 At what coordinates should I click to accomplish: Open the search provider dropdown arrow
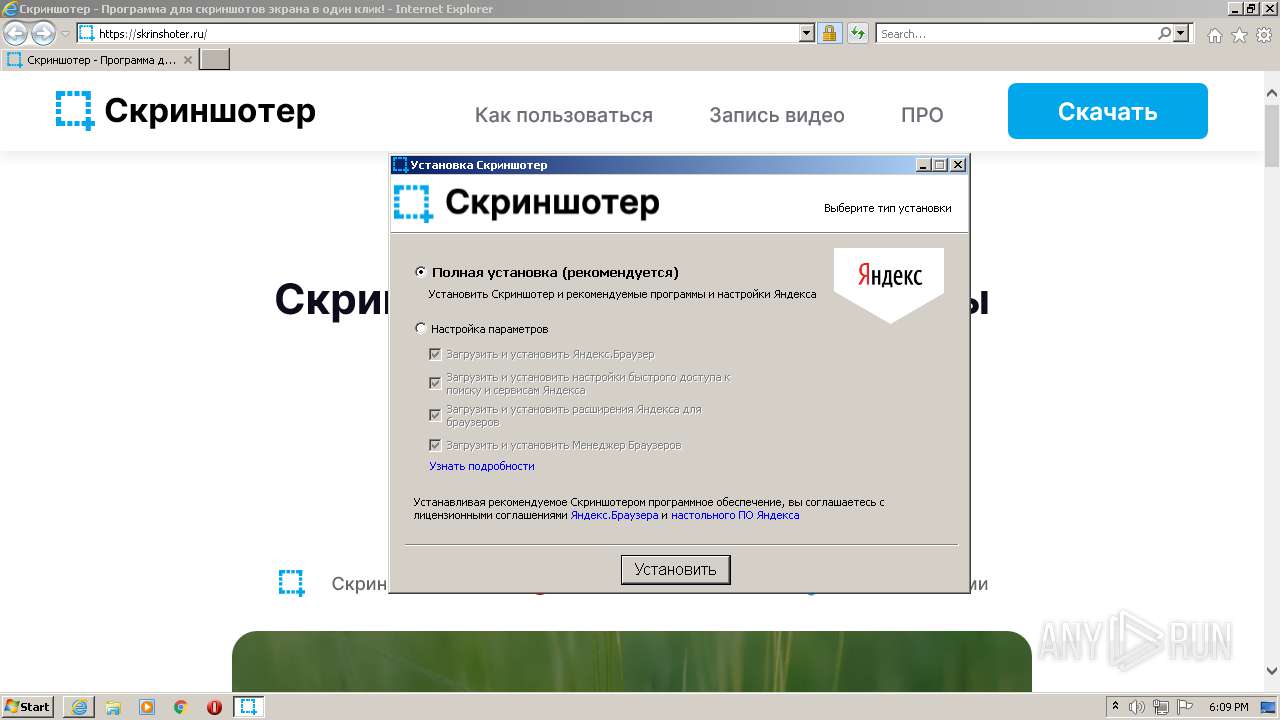(1181, 33)
